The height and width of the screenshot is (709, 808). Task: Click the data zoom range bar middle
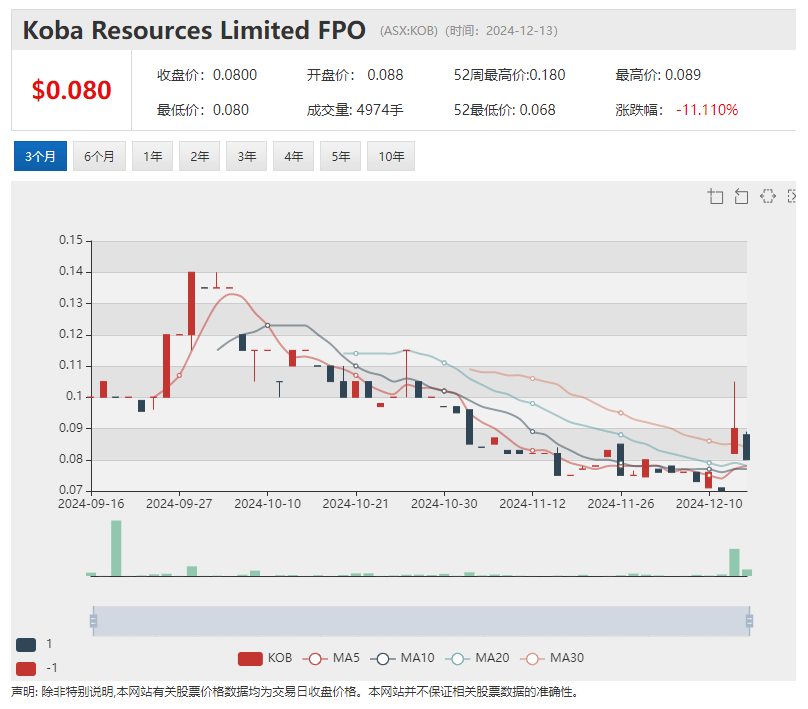pyautogui.click(x=420, y=621)
